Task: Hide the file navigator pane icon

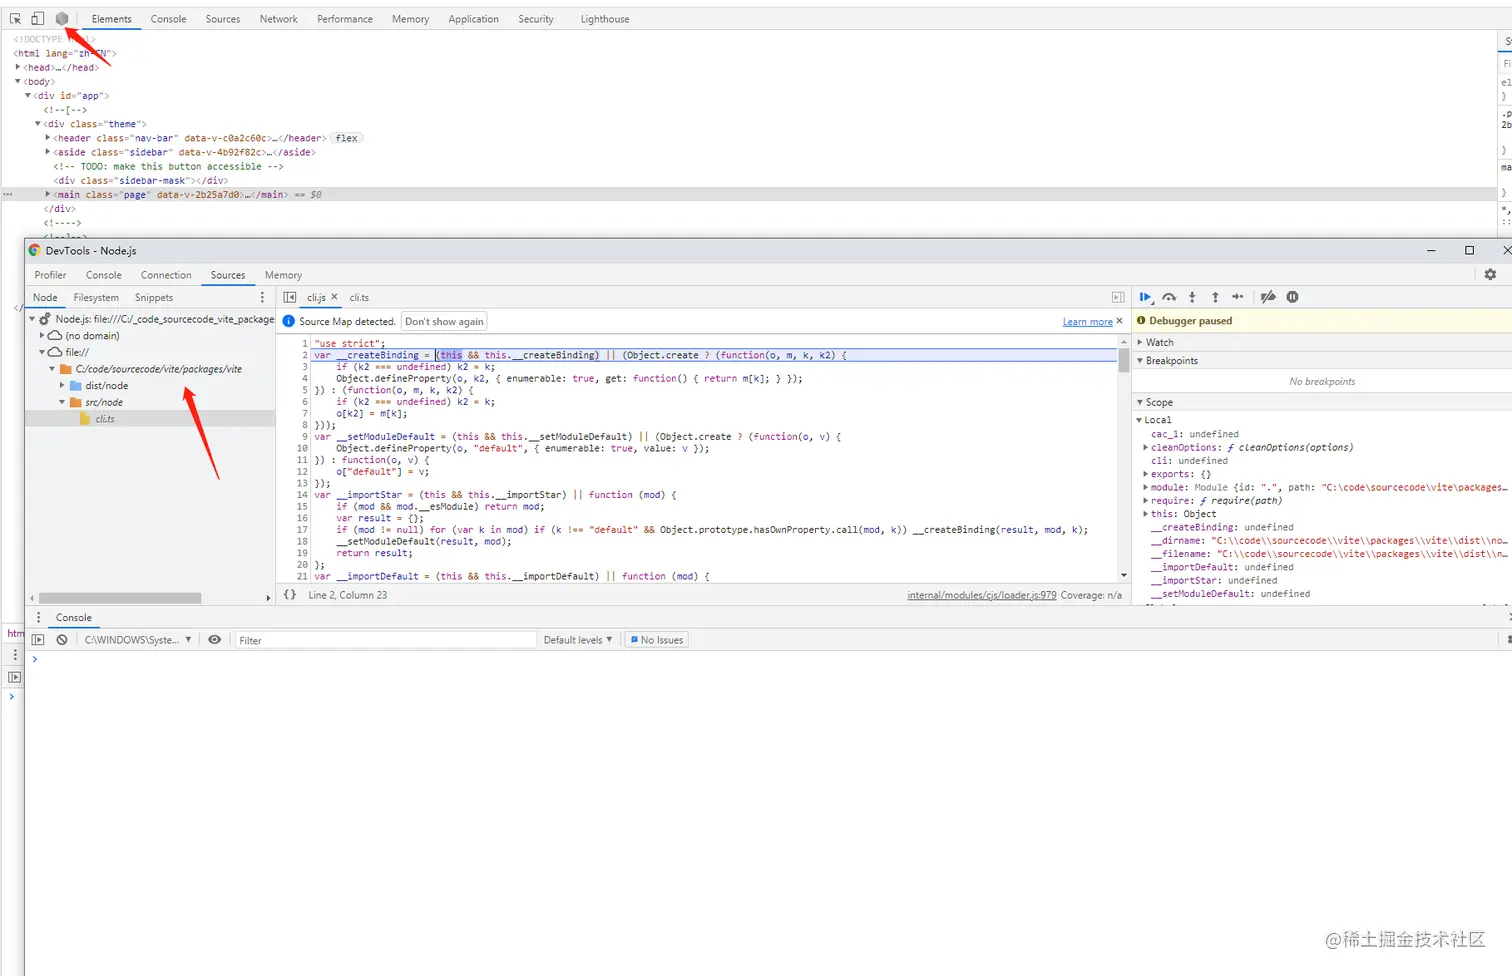Action: coord(290,297)
